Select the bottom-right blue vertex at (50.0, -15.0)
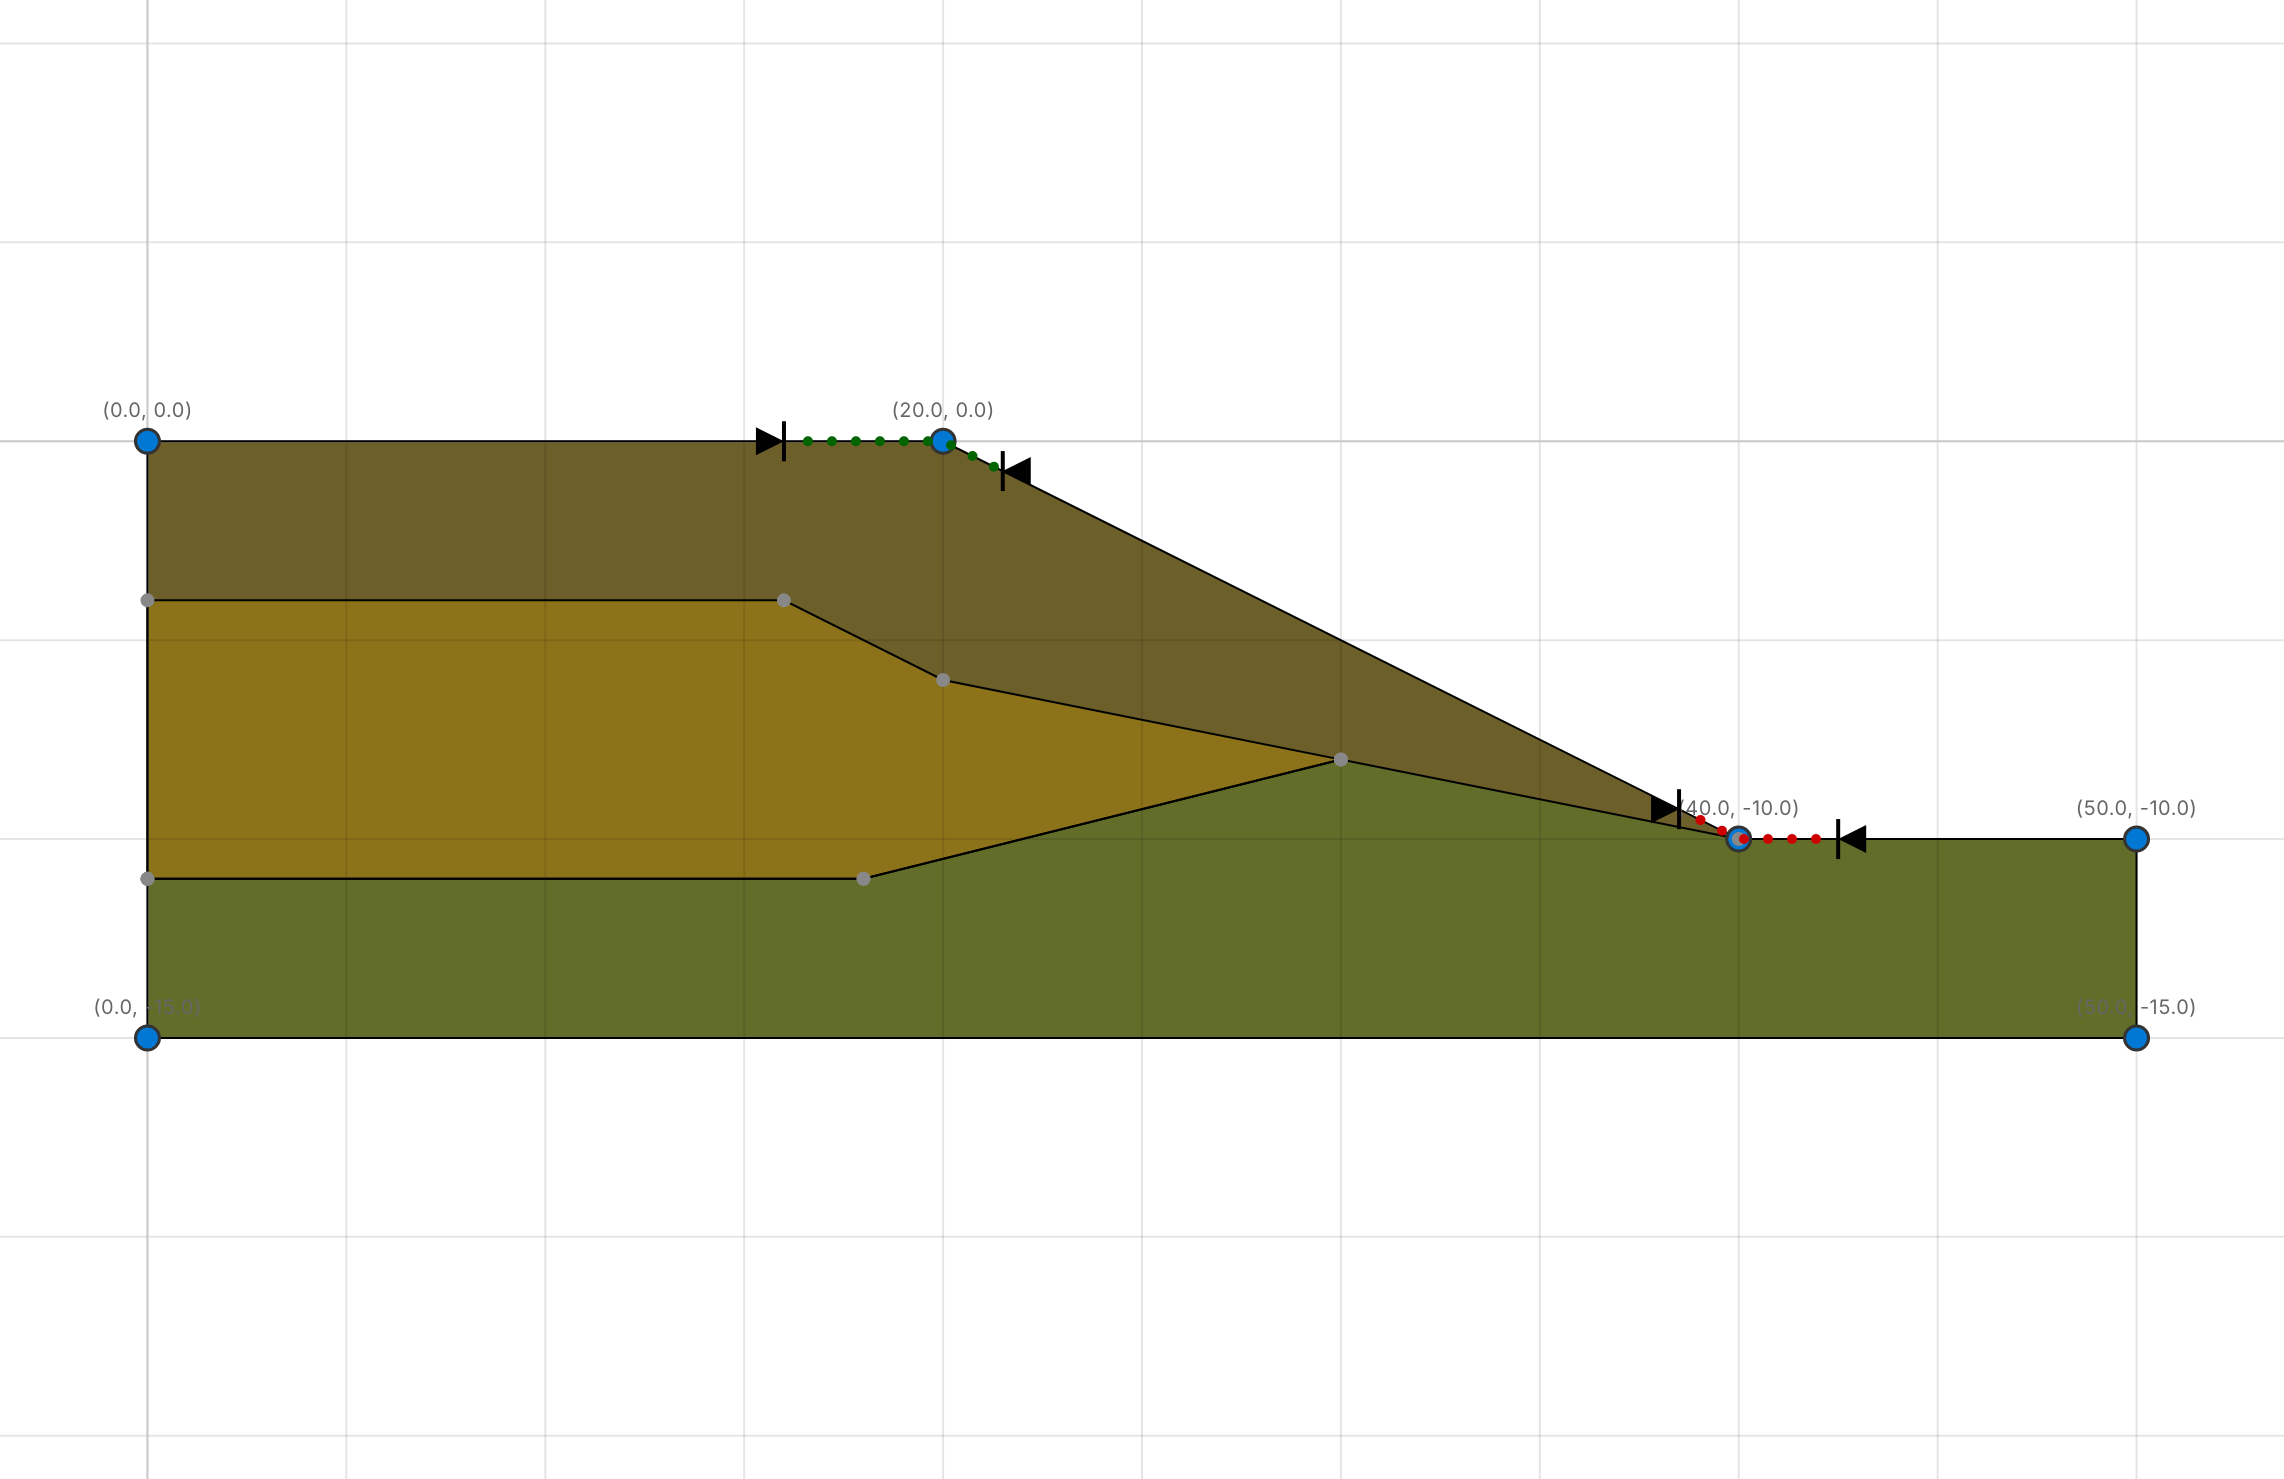 click(x=2136, y=1038)
